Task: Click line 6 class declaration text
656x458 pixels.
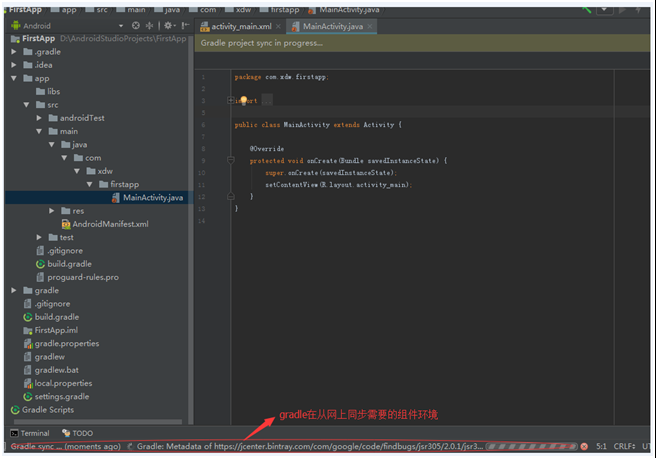Action: click(x=318, y=125)
